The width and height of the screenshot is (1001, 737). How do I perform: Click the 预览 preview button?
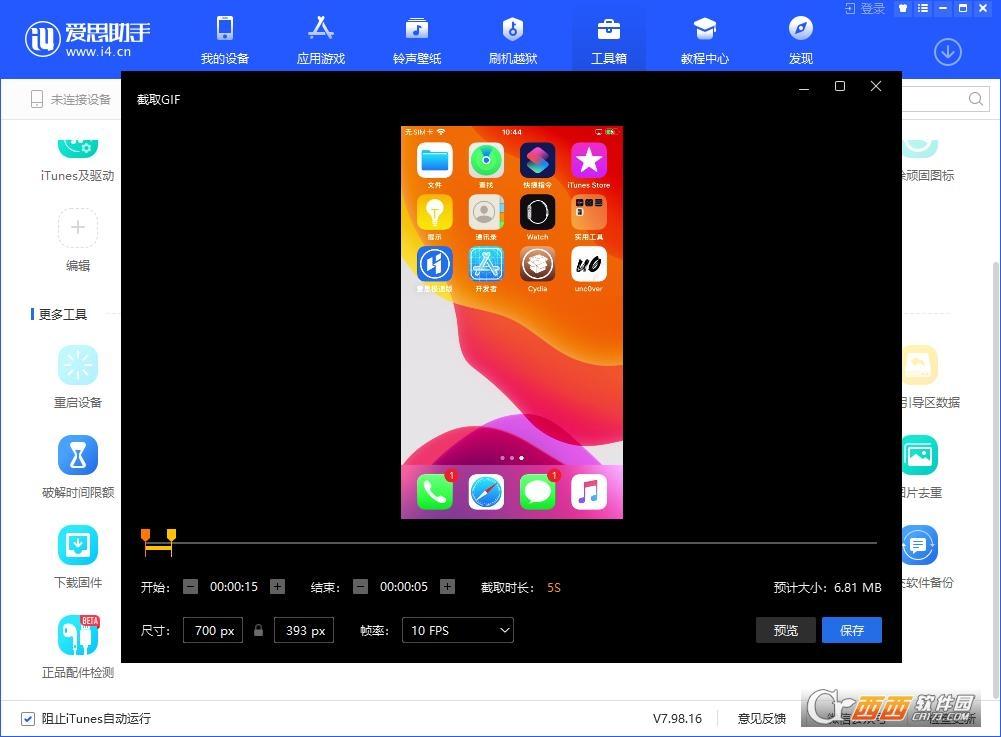coord(786,630)
